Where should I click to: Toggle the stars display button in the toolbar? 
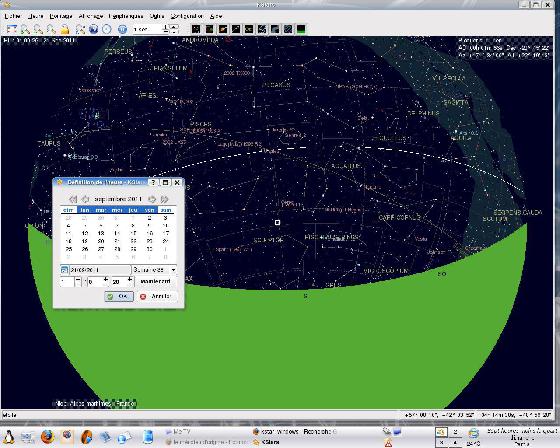coord(196,29)
